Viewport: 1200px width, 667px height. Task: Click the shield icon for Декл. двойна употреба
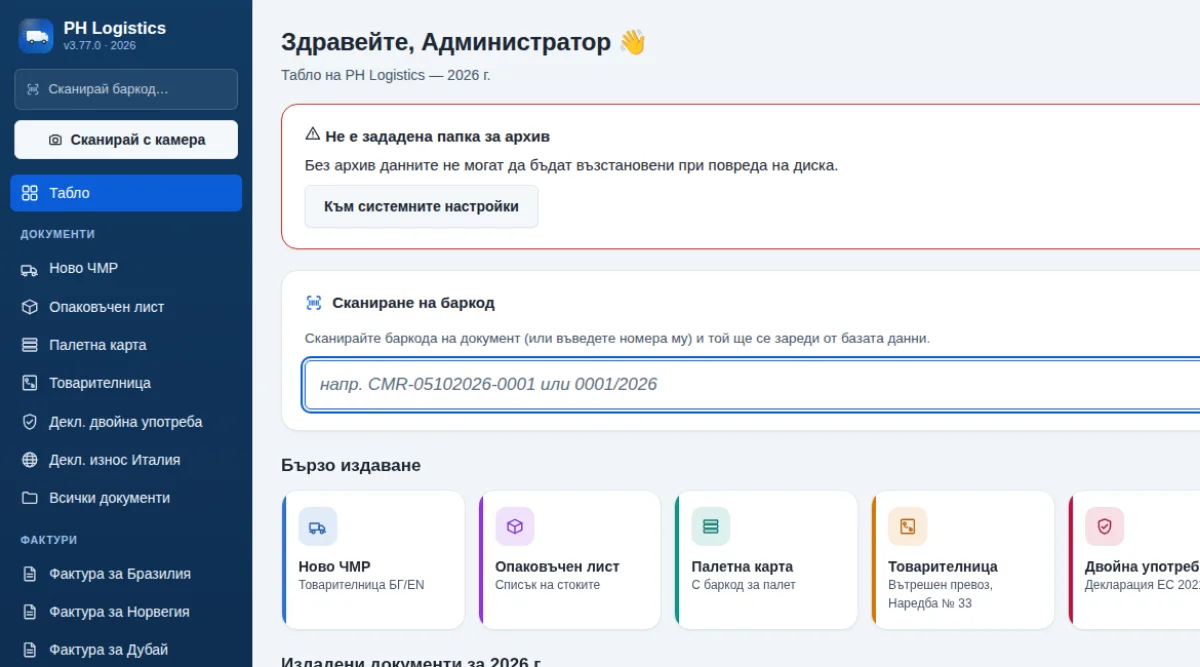coord(30,422)
